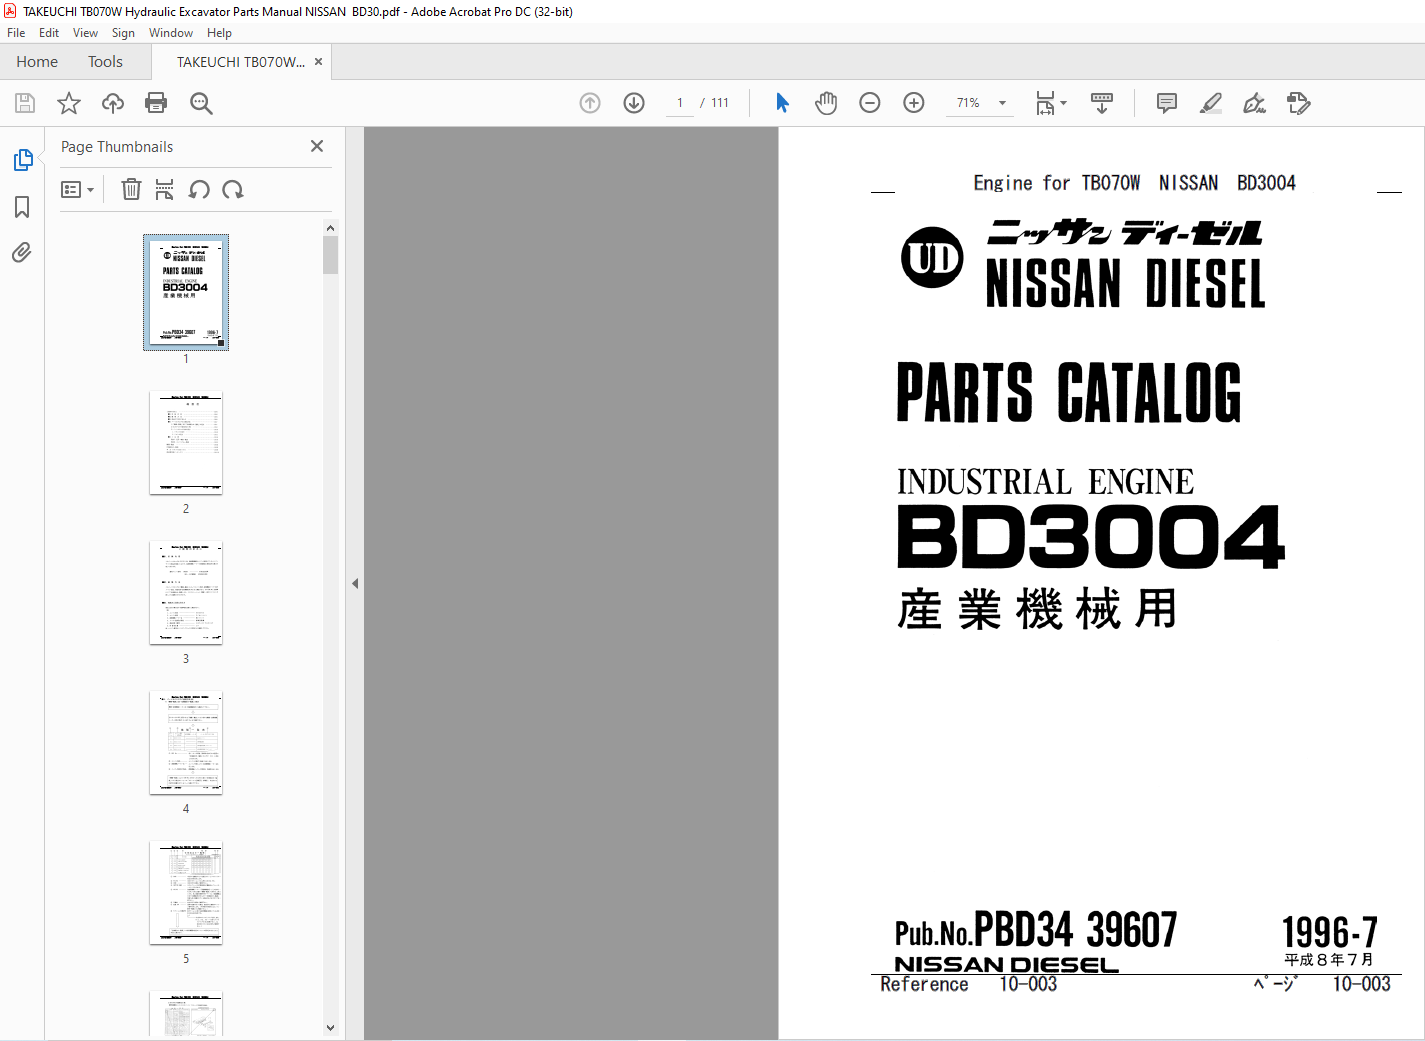Close the TAKEUCHI TB070W document tab

[x=318, y=62]
